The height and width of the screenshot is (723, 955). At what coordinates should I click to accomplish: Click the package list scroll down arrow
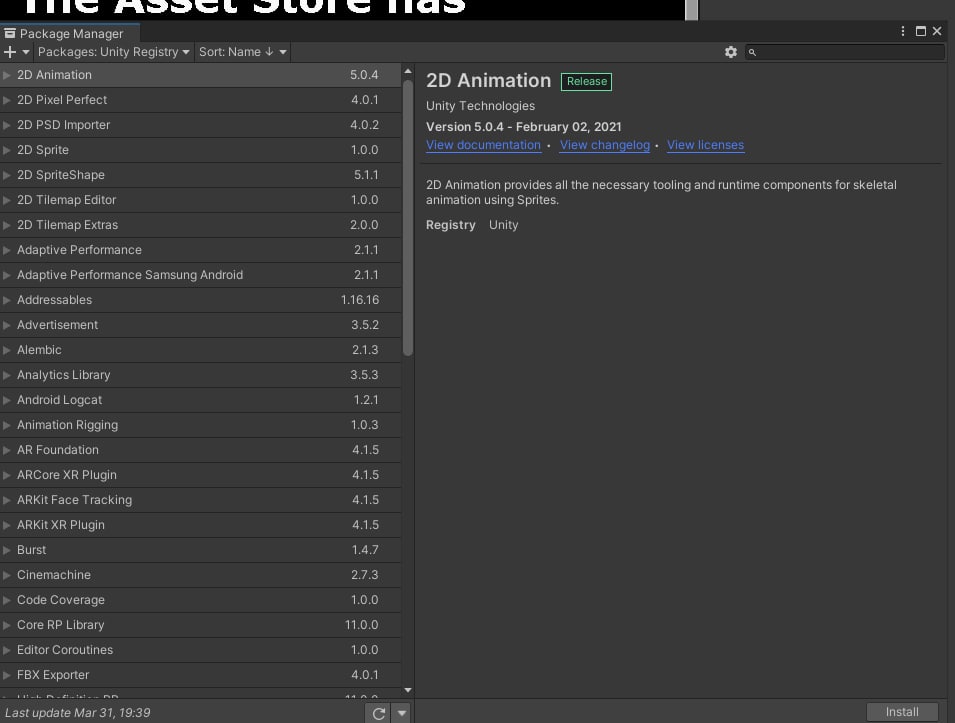tap(408, 690)
